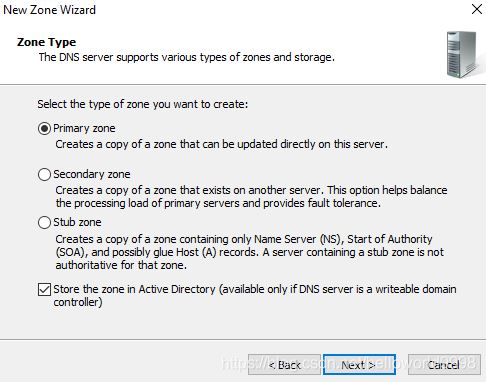Click the New Zone Wizard title text
Image resolution: width=486 pixels, height=382 pixels.
click(x=49, y=10)
